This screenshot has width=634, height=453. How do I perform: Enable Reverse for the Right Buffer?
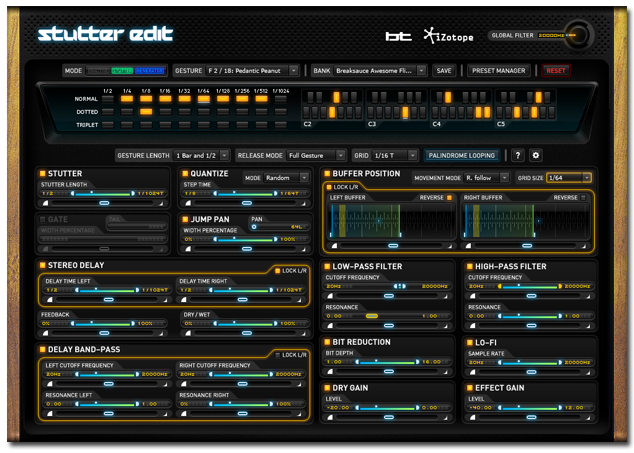coord(583,197)
